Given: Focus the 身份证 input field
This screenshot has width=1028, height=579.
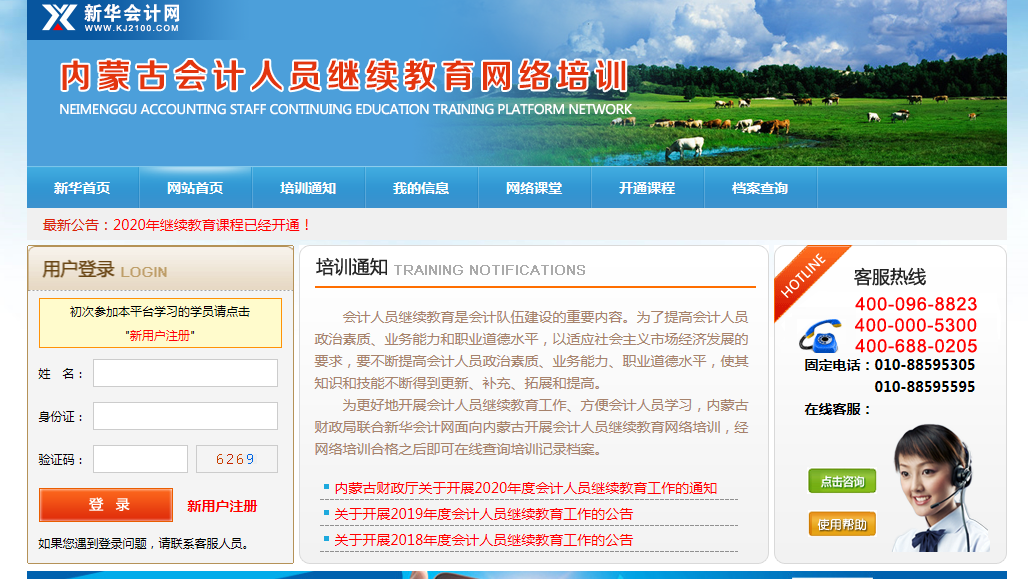Looking at the screenshot, I should coord(185,416).
